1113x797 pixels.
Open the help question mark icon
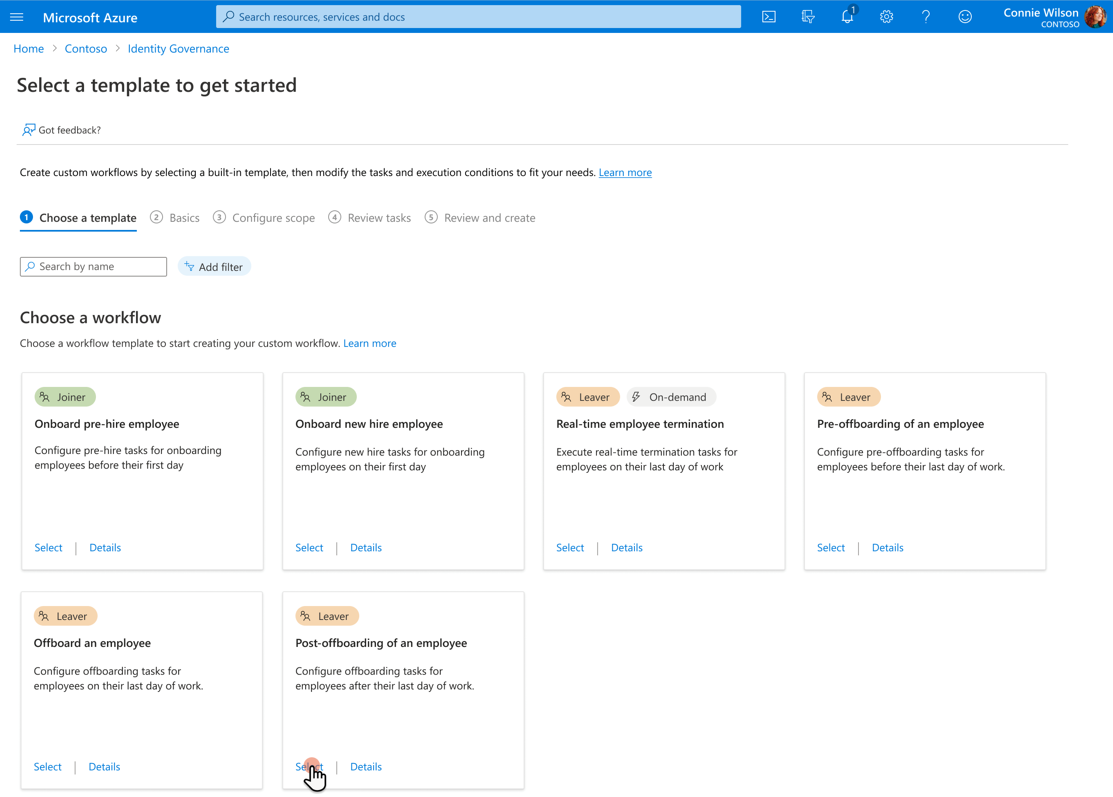coord(926,17)
